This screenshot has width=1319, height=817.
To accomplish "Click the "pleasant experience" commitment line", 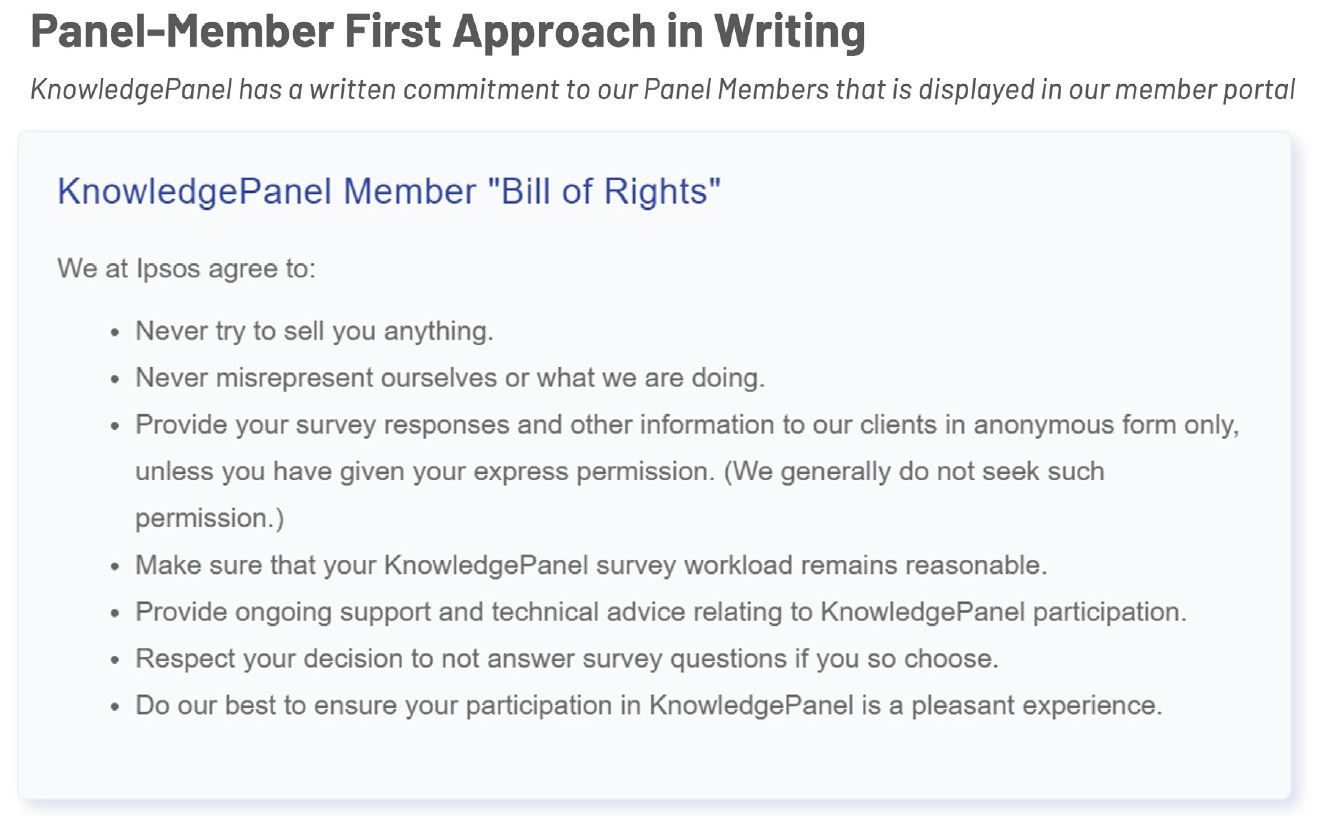I will pyautogui.click(x=648, y=705).
